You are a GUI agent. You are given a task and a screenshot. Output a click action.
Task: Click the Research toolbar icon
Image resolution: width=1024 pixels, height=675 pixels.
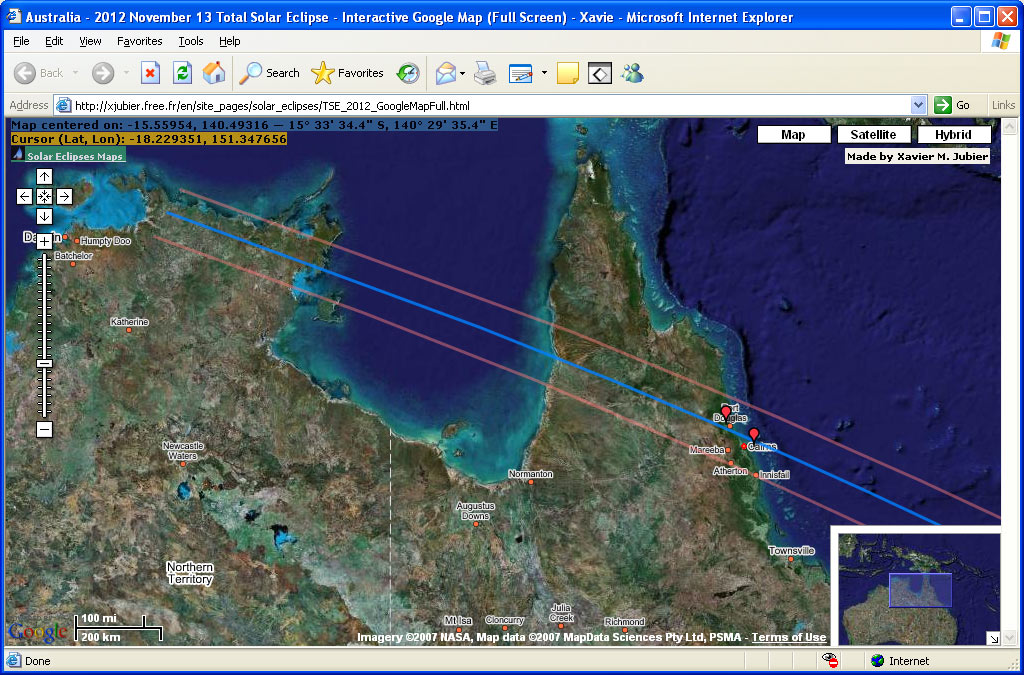coord(600,73)
